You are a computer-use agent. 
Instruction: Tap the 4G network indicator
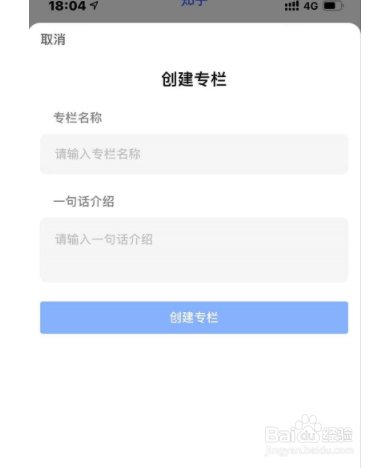point(310,6)
